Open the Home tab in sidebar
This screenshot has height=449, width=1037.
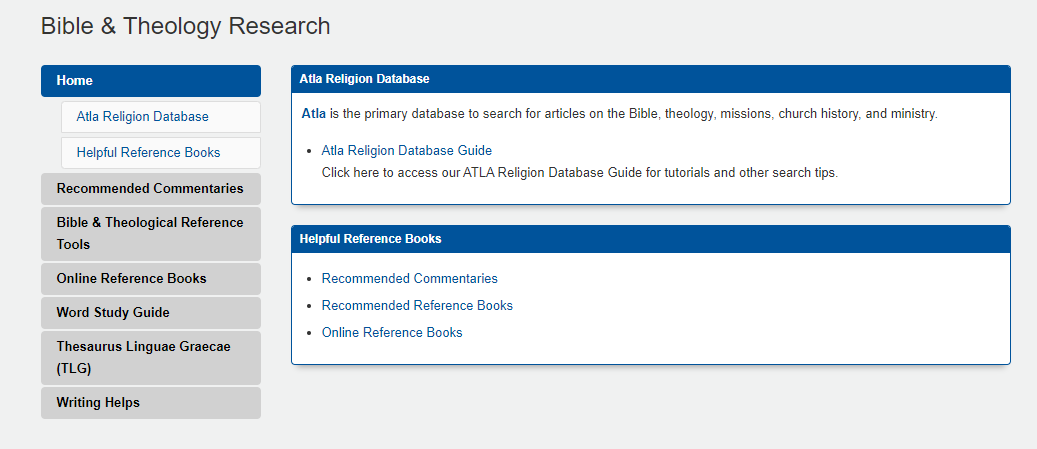click(x=151, y=81)
